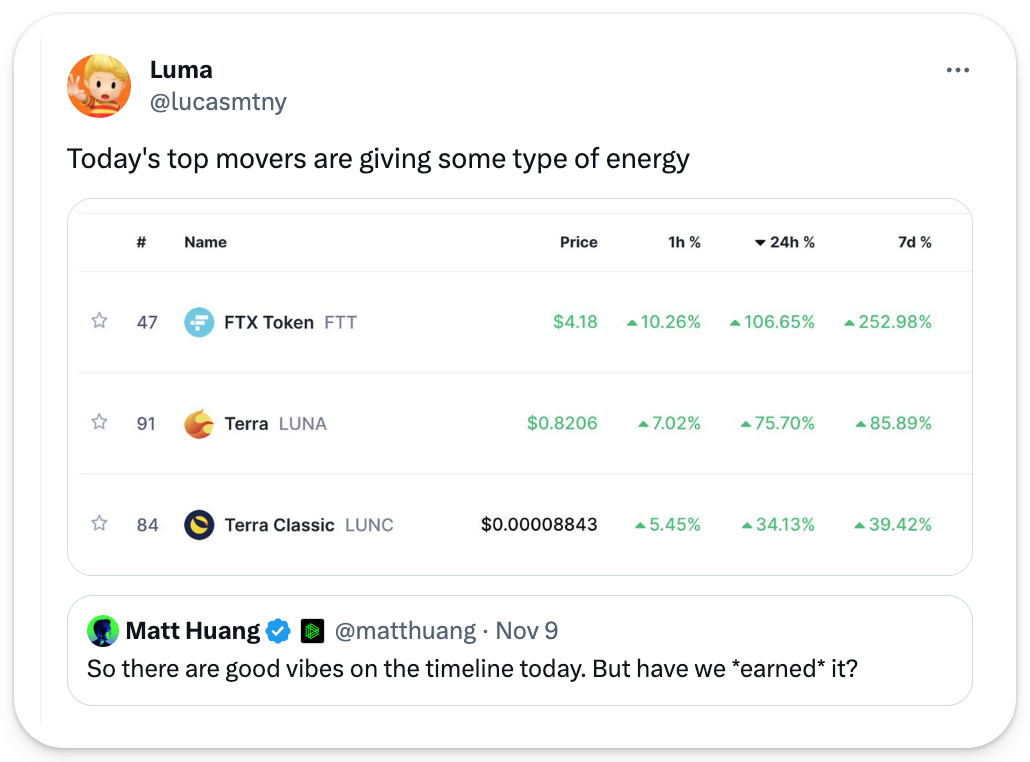
Task: Open the @matthuang handle link
Action: (x=405, y=631)
